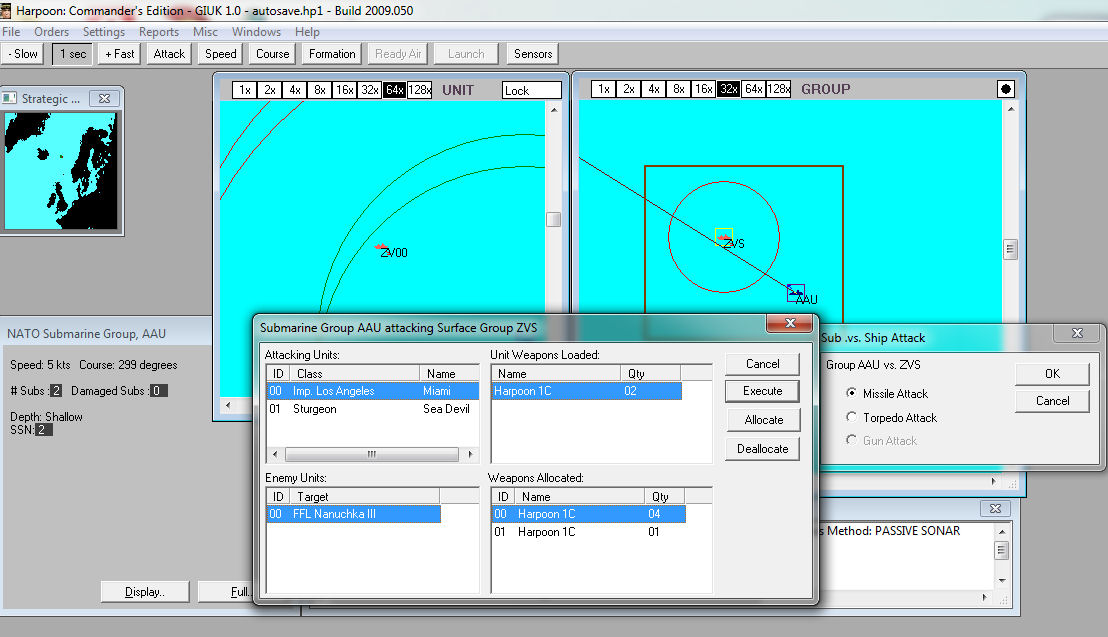The width and height of the screenshot is (1108, 637).
Task: Click the Unit map vertical scrollbar thumb
Action: pyautogui.click(x=554, y=219)
